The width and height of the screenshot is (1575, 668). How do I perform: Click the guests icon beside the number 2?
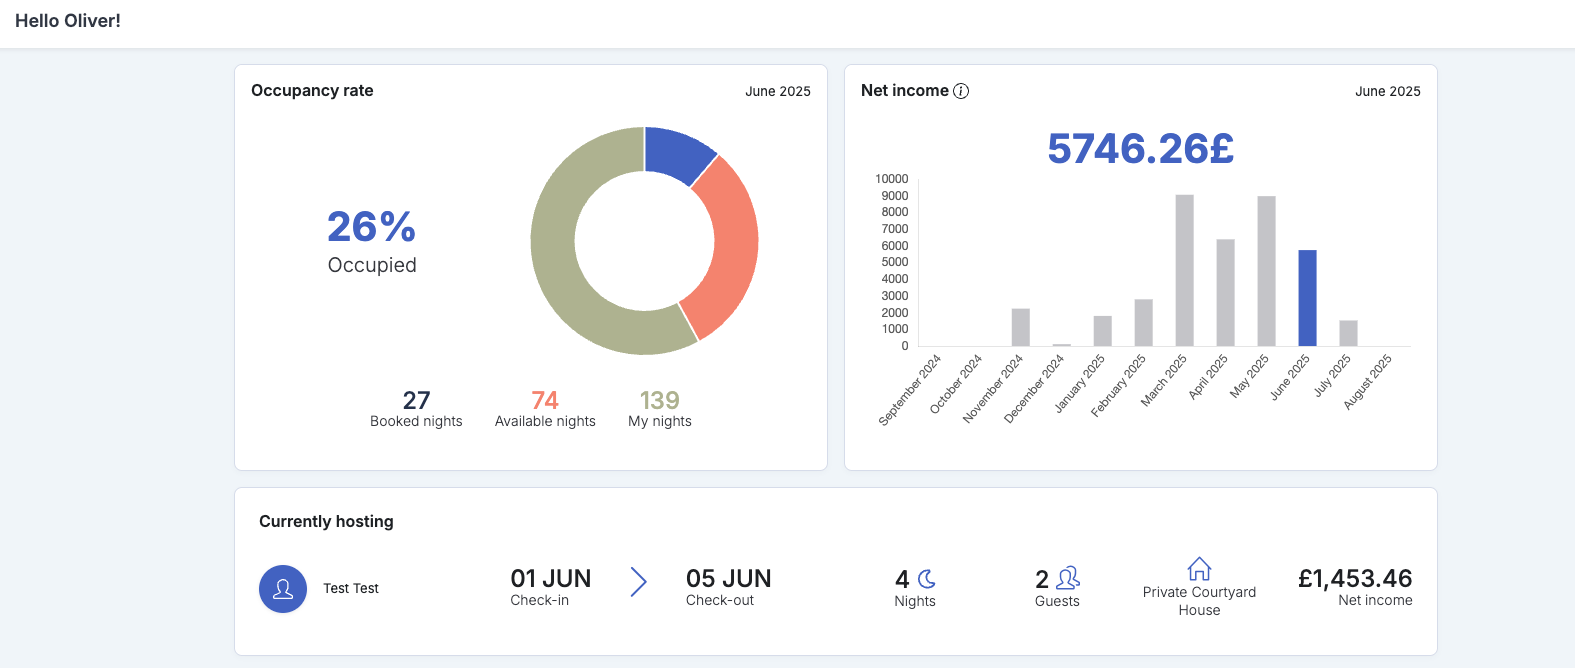pyautogui.click(x=1068, y=578)
